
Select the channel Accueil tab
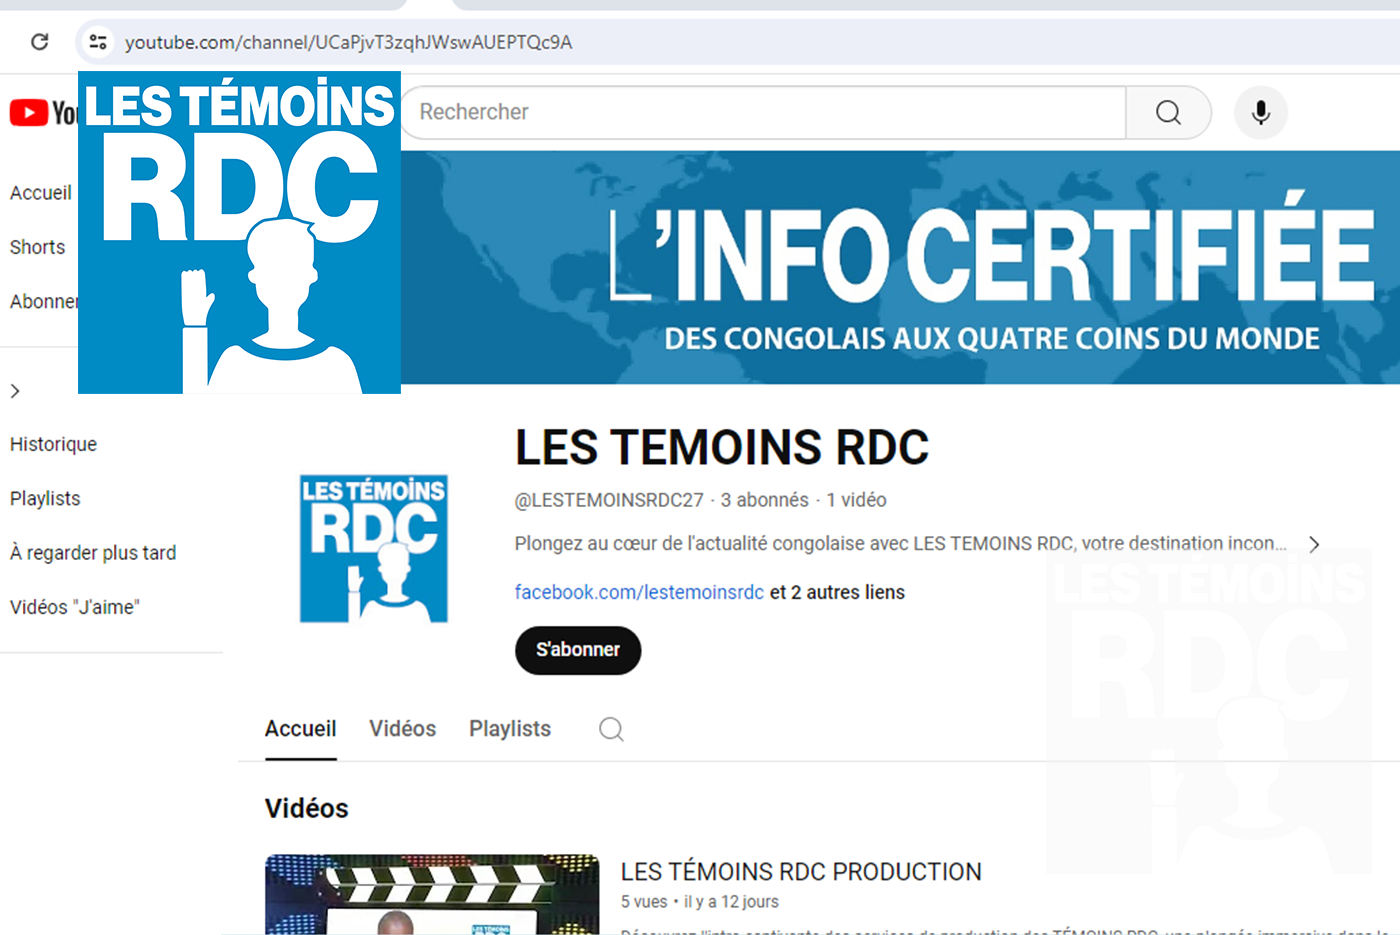click(300, 729)
